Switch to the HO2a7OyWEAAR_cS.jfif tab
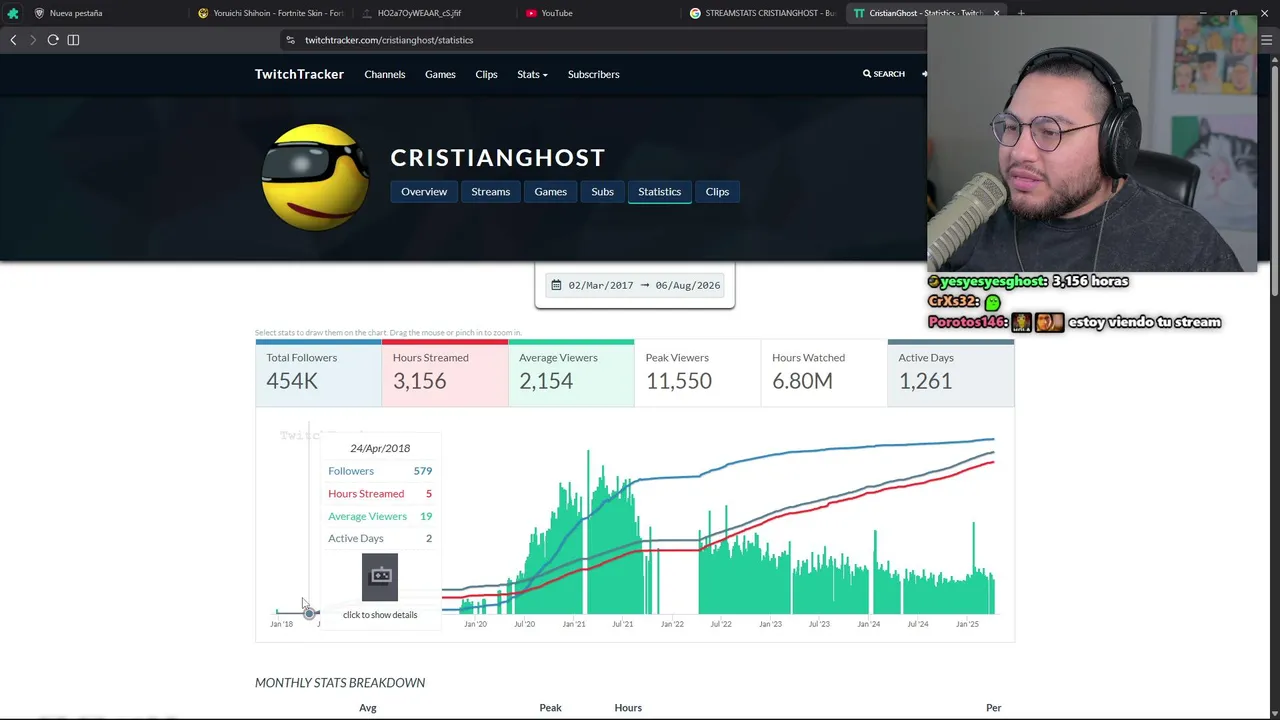Viewport: 1280px width, 720px height. coord(433,13)
